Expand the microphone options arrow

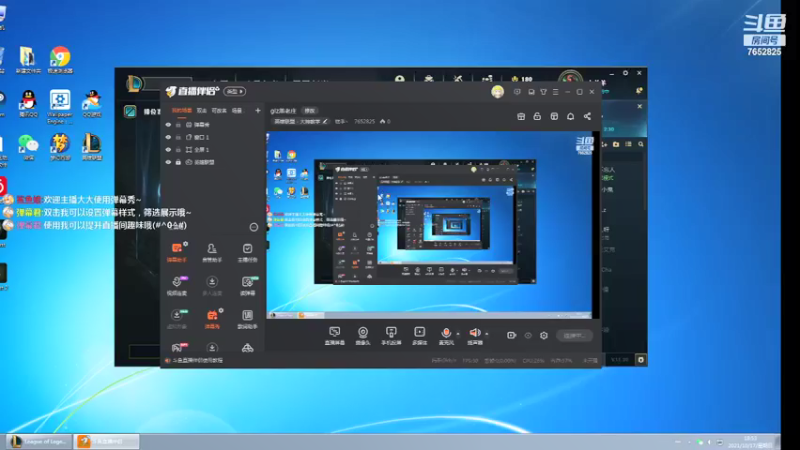click(458, 334)
